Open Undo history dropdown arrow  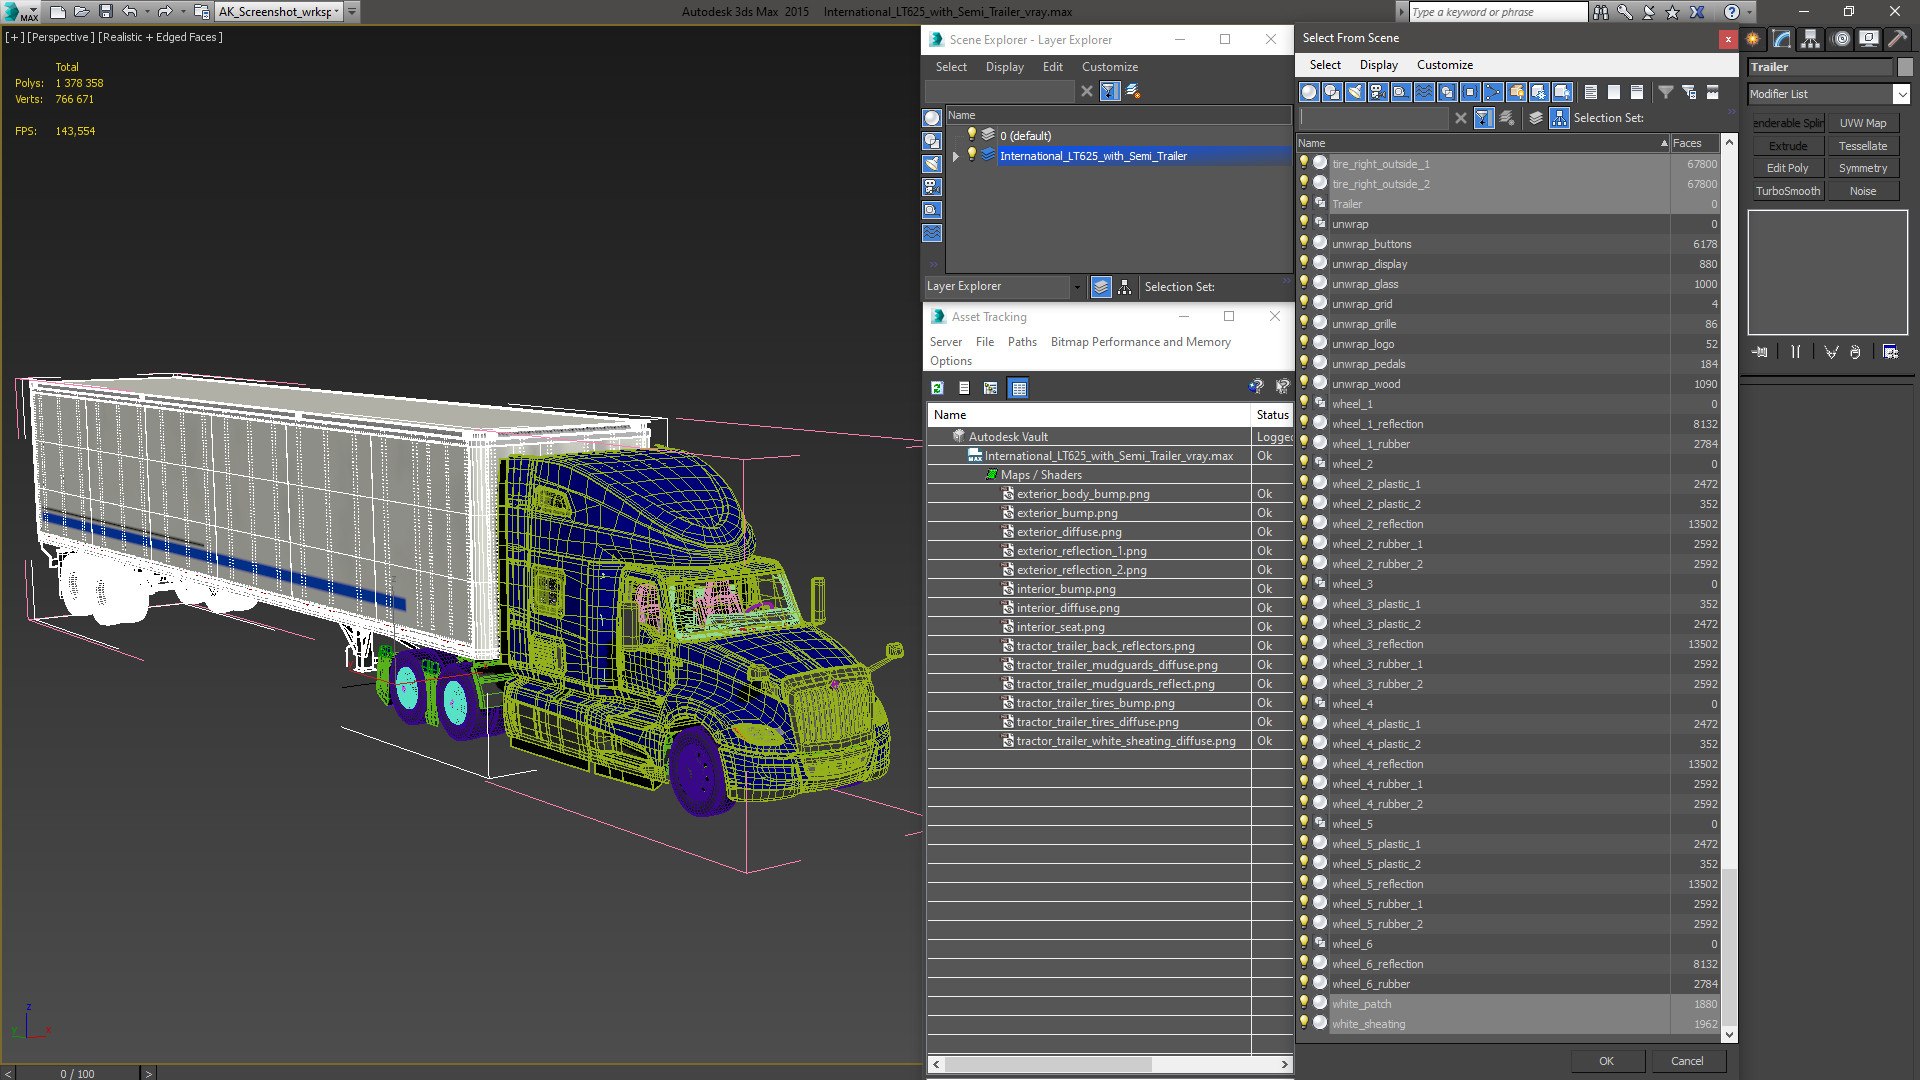[148, 12]
